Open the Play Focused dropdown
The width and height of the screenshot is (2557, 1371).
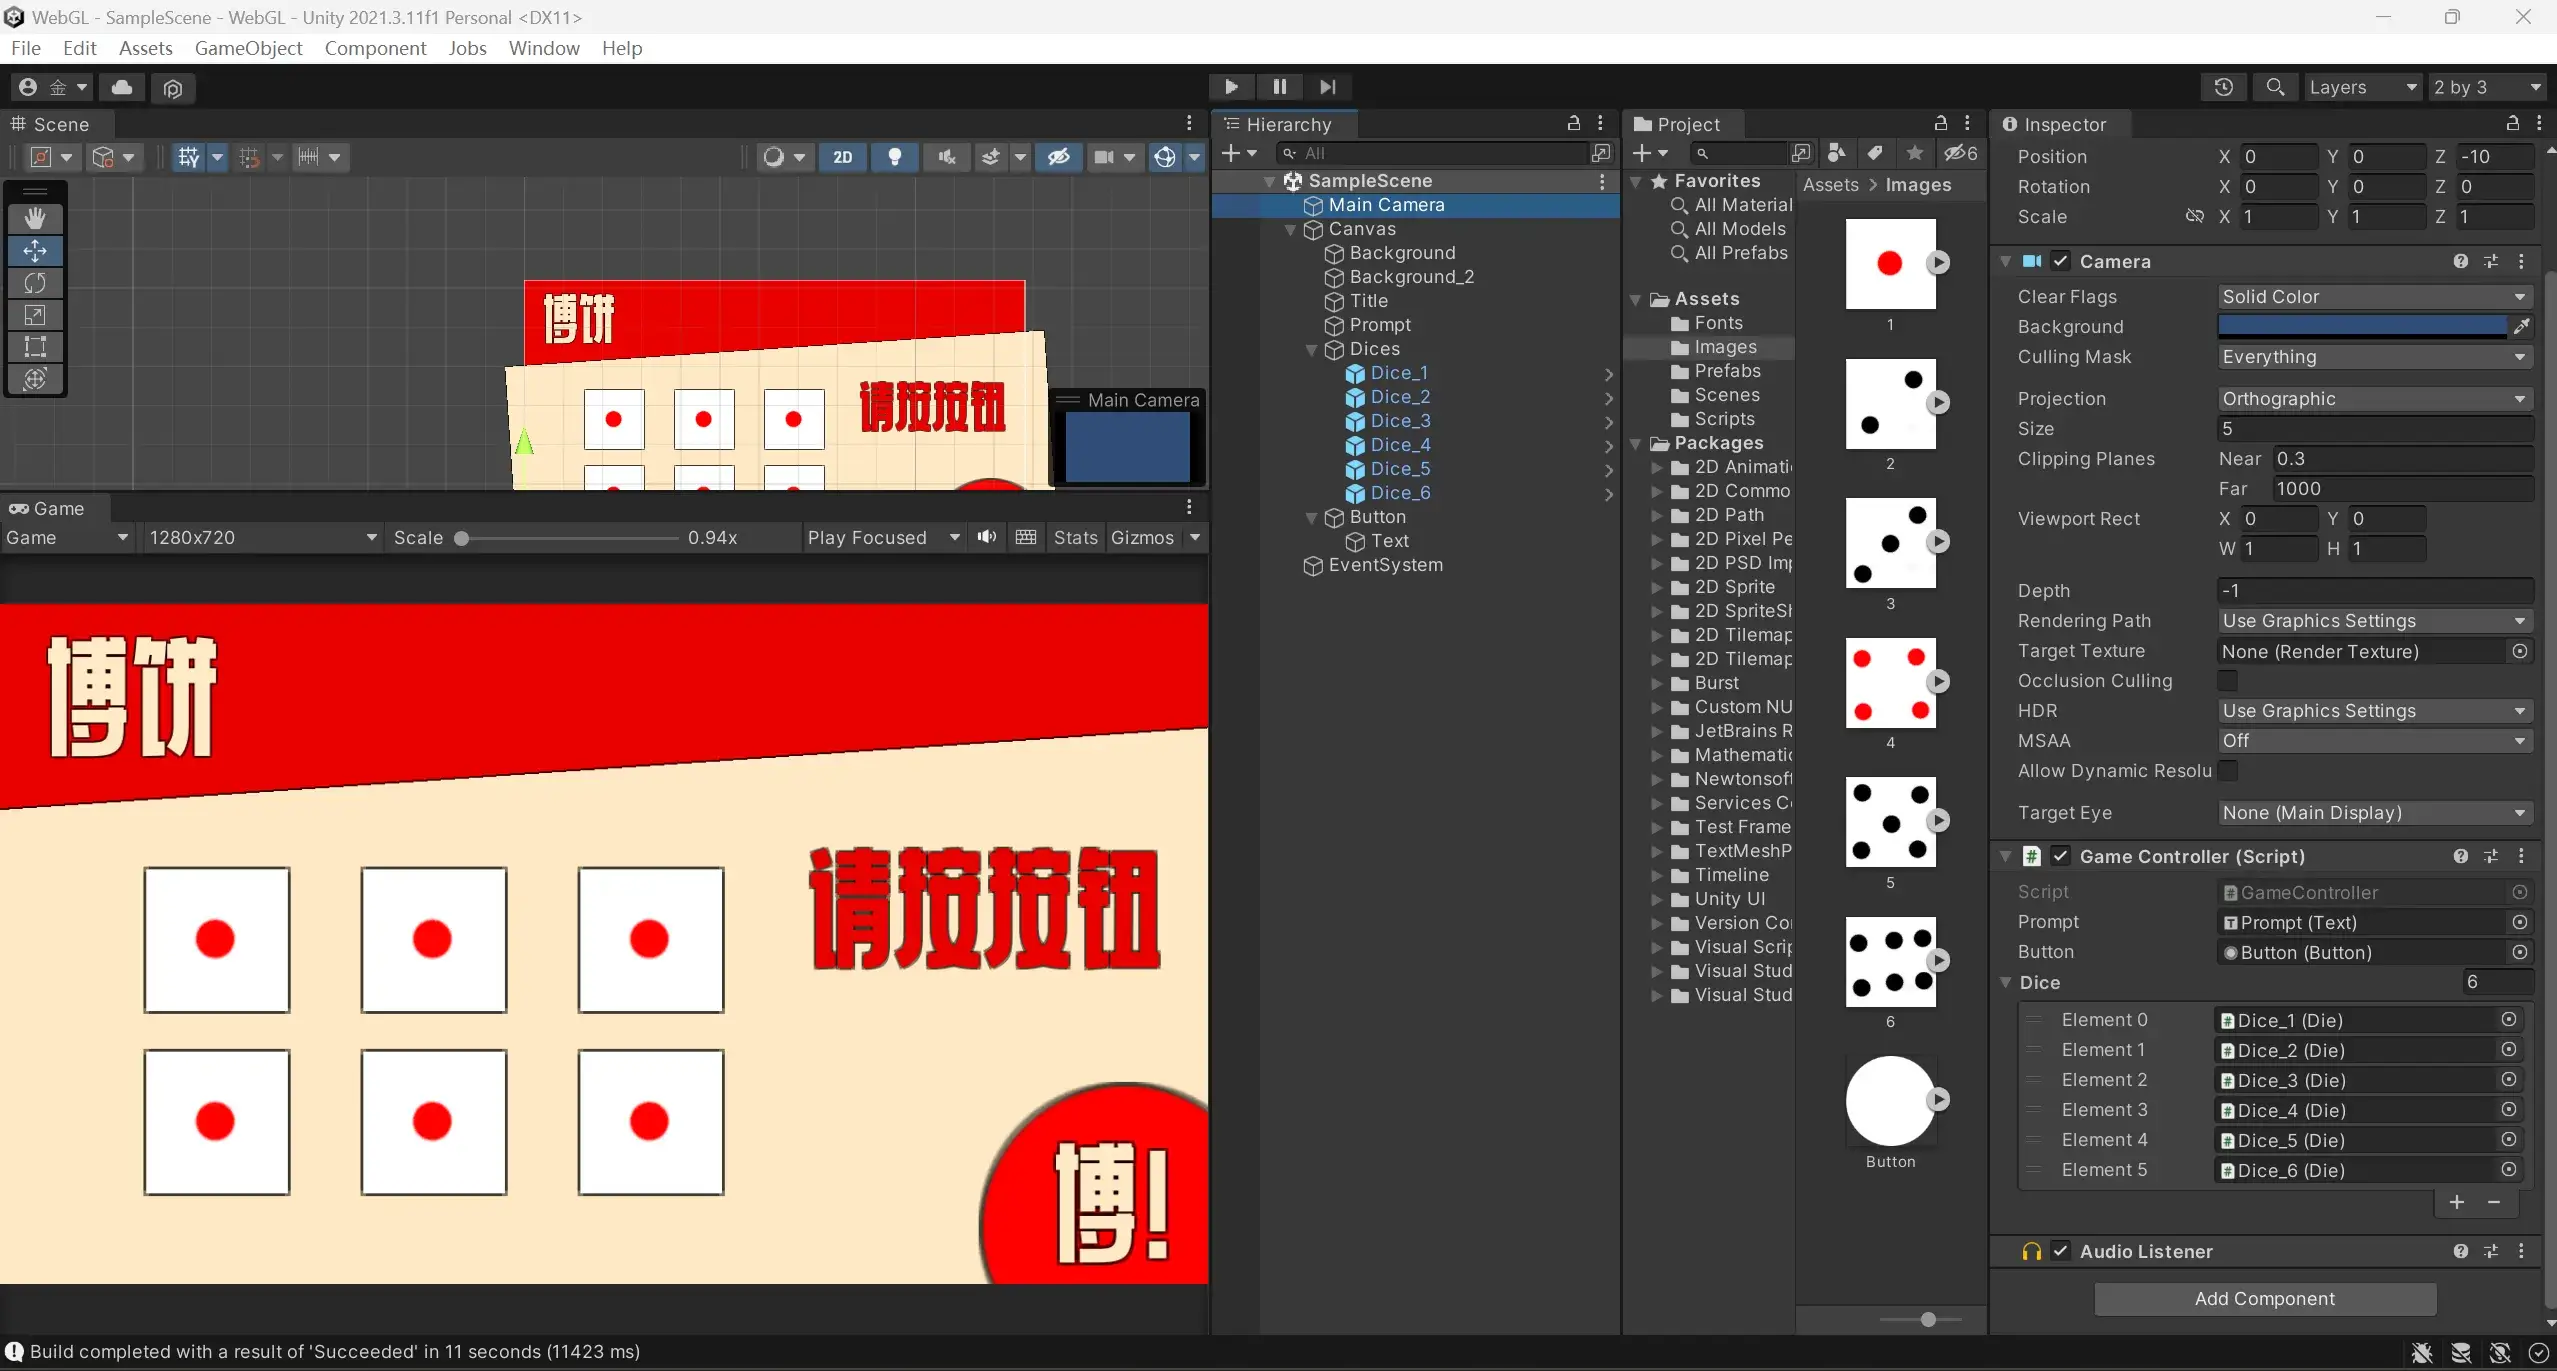coord(883,537)
